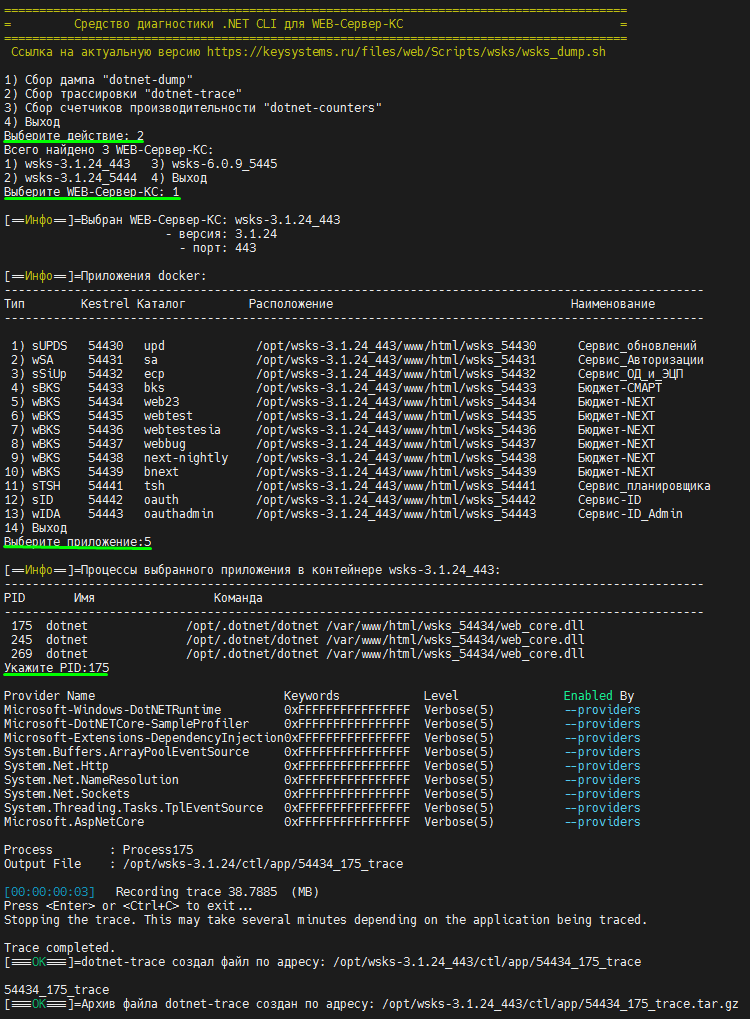Click the 'Выберите приложение:5' prompt
The height and width of the screenshot is (1019, 750).
[77, 542]
